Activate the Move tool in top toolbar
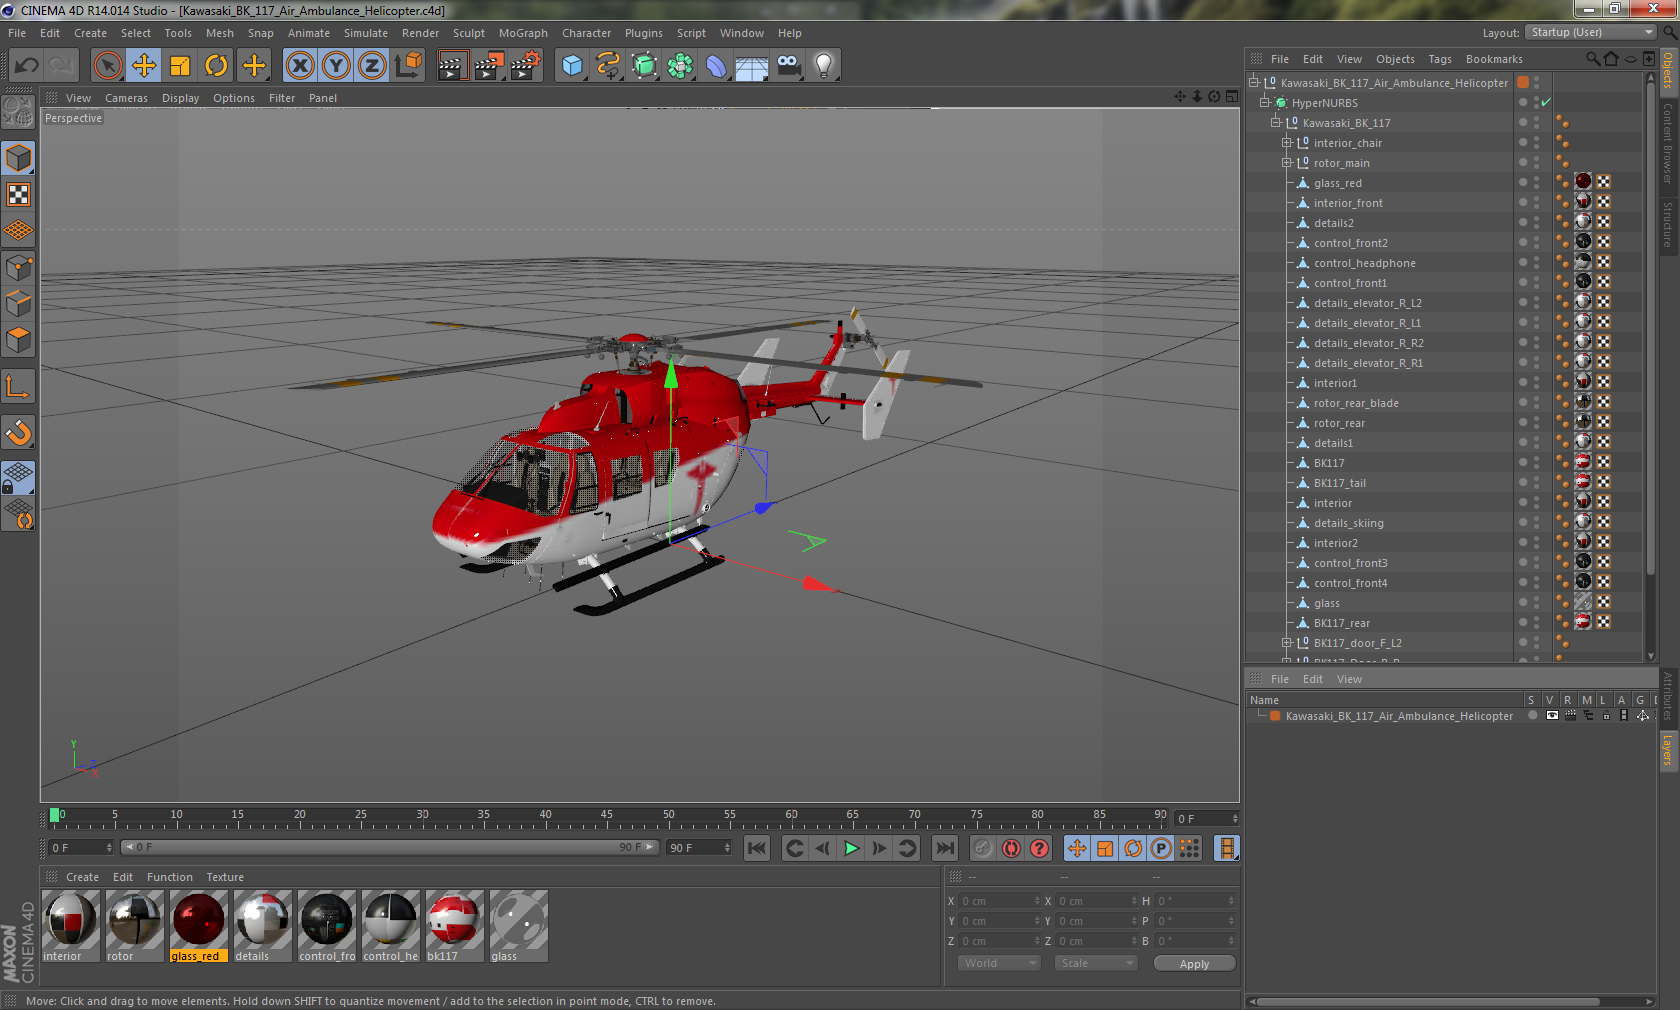The height and width of the screenshot is (1010, 1680). tap(144, 66)
